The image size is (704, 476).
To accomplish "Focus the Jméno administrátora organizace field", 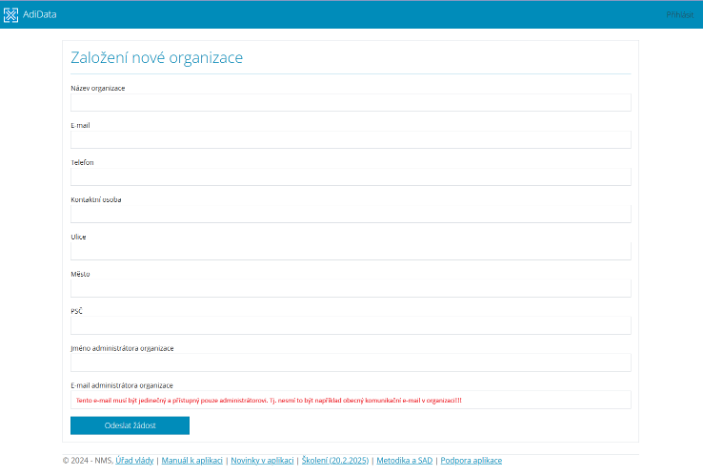I will tap(351, 363).
